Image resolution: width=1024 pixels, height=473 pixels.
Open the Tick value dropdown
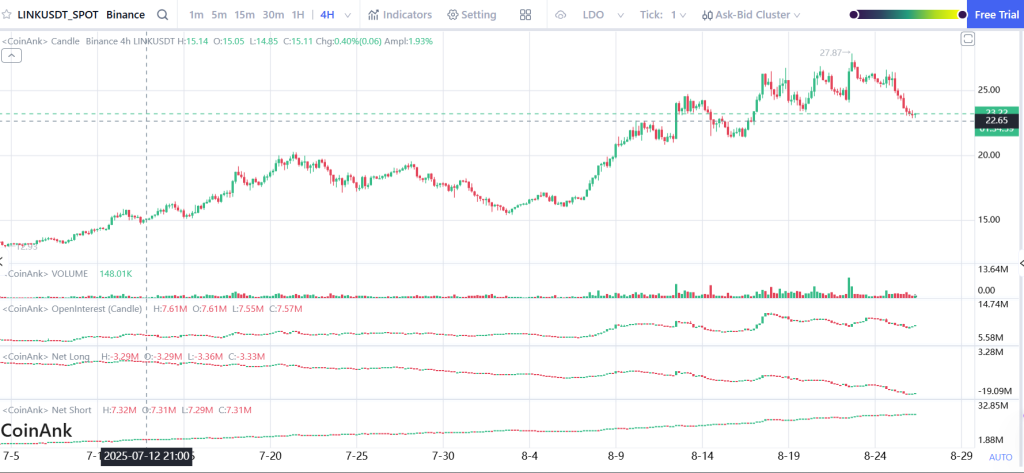[679, 14]
